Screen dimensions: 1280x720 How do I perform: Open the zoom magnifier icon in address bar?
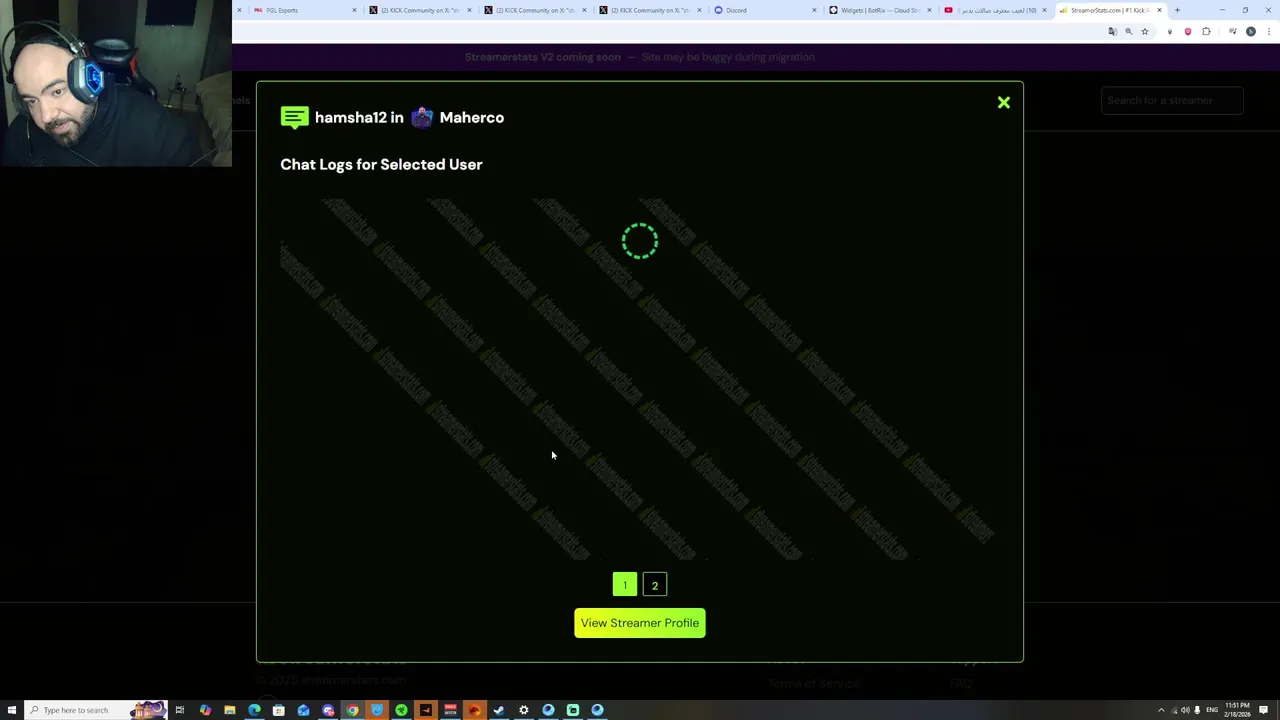tap(1129, 31)
